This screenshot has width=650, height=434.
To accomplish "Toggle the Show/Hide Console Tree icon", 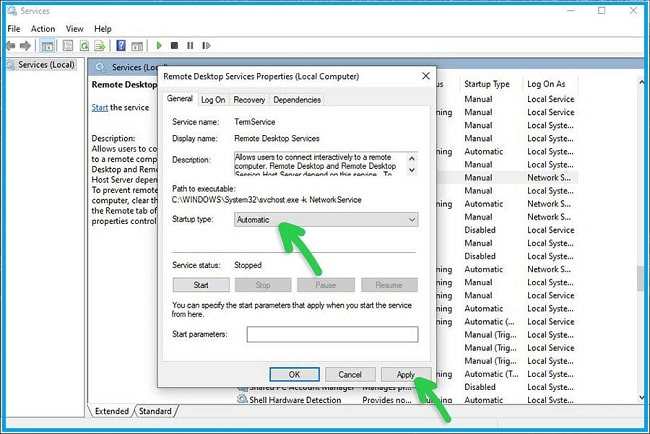I will [x=47, y=46].
